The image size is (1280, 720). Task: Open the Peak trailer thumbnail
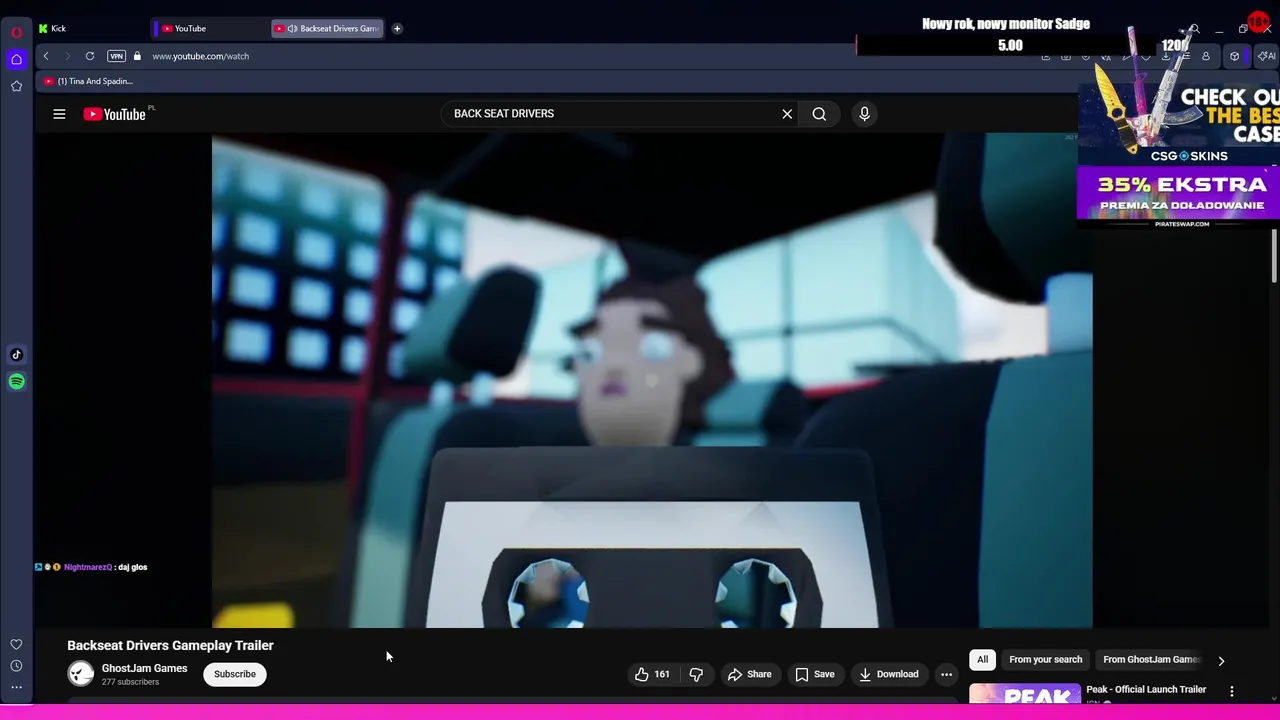pos(1025,693)
